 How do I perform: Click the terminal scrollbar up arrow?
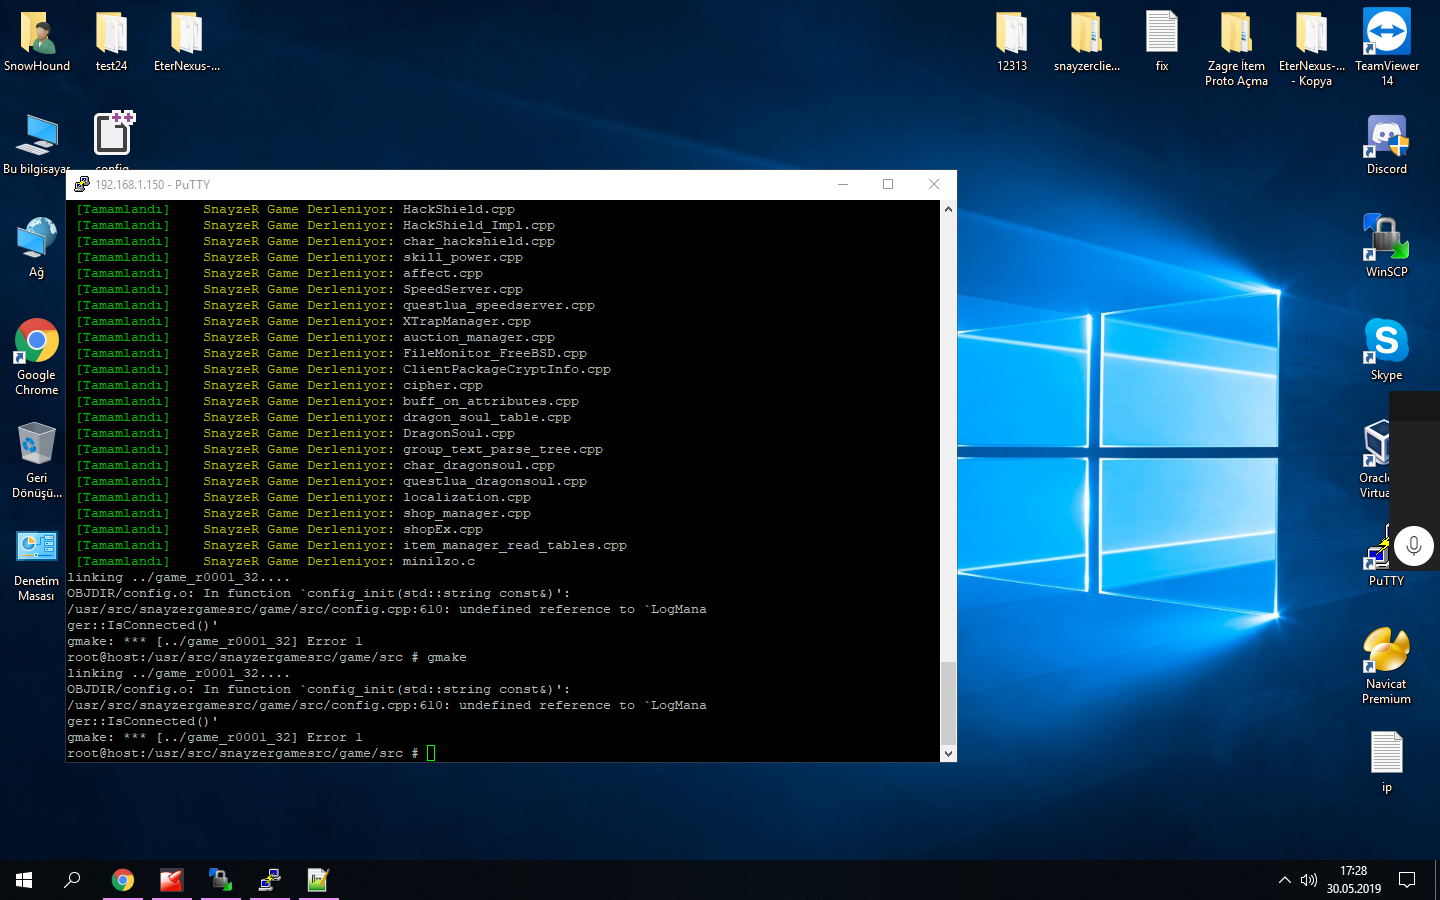(x=948, y=209)
